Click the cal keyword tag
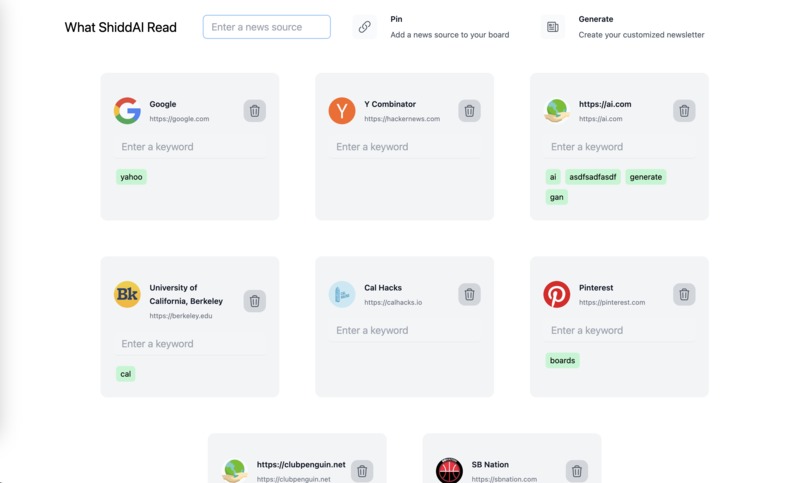 pos(125,374)
